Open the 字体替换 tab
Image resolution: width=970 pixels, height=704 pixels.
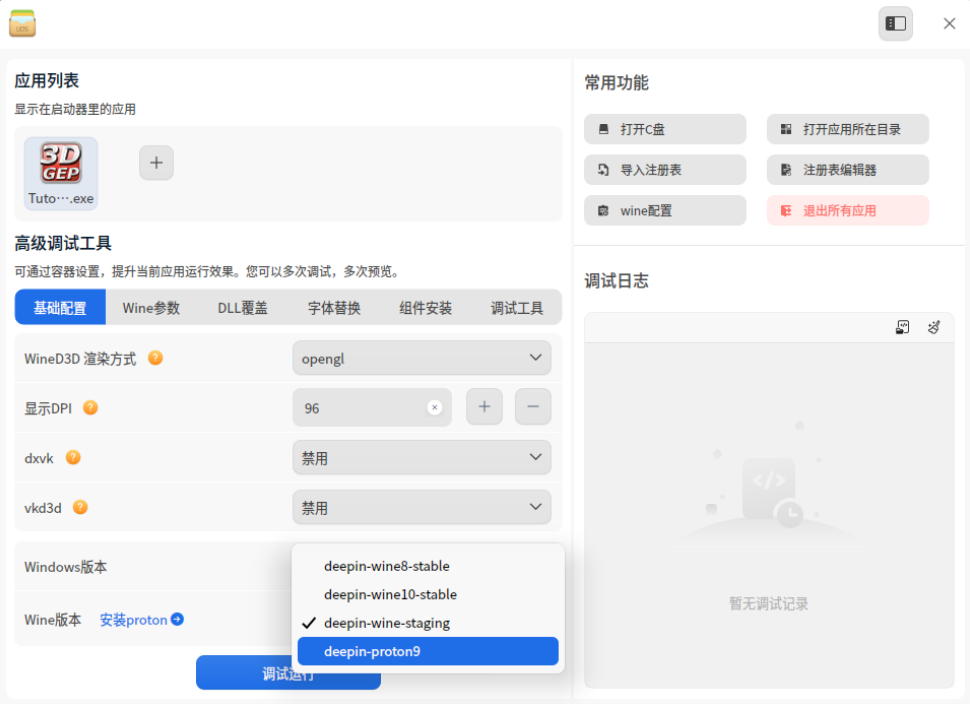[x=334, y=307]
